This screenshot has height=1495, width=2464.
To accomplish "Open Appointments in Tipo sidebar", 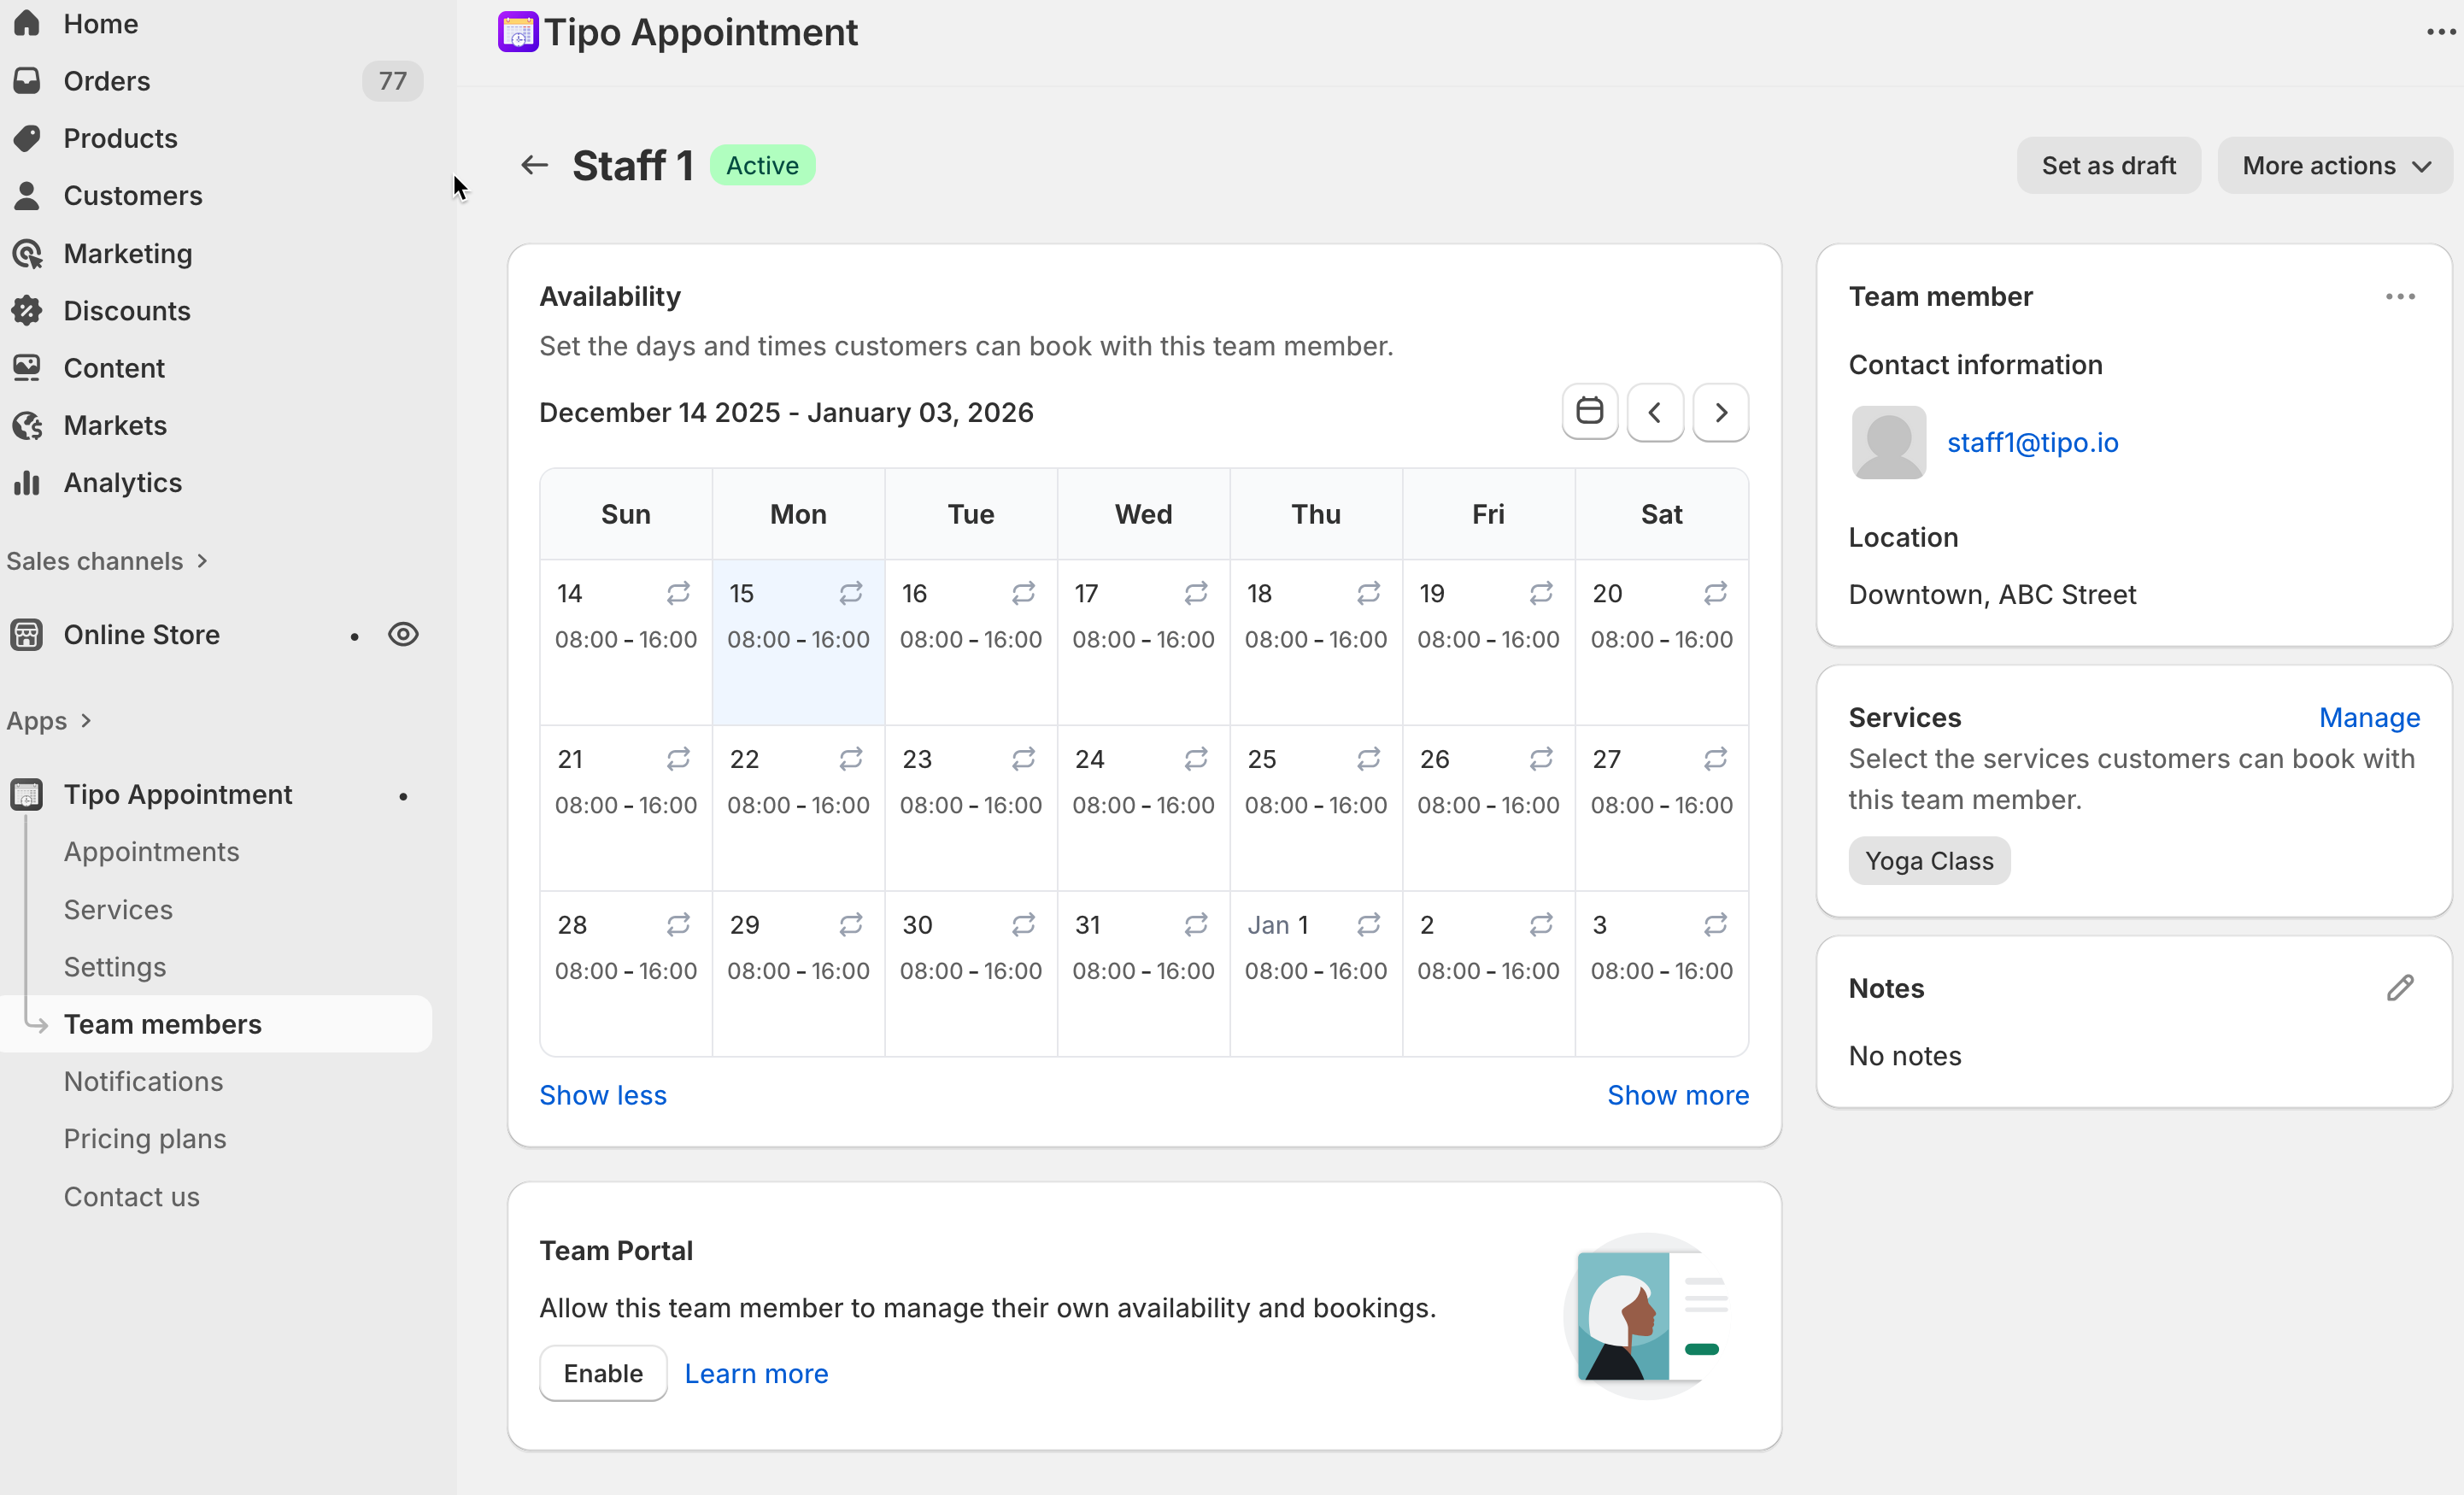I will click(151, 852).
